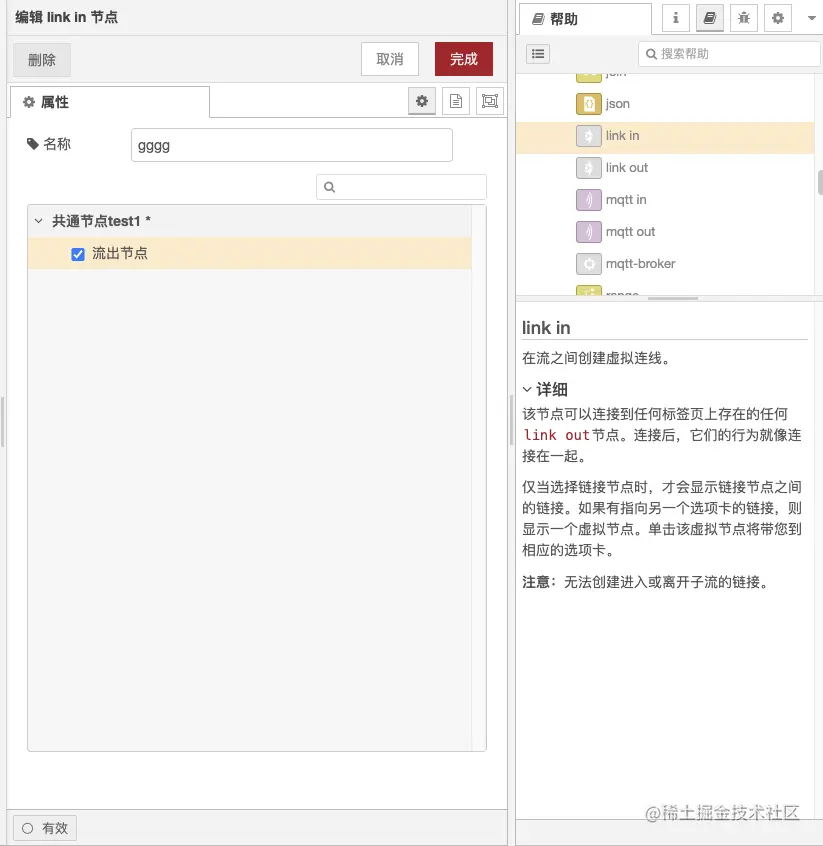Select the link in node icon
This screenshot has width=823, height=846.
click(589, 135)
